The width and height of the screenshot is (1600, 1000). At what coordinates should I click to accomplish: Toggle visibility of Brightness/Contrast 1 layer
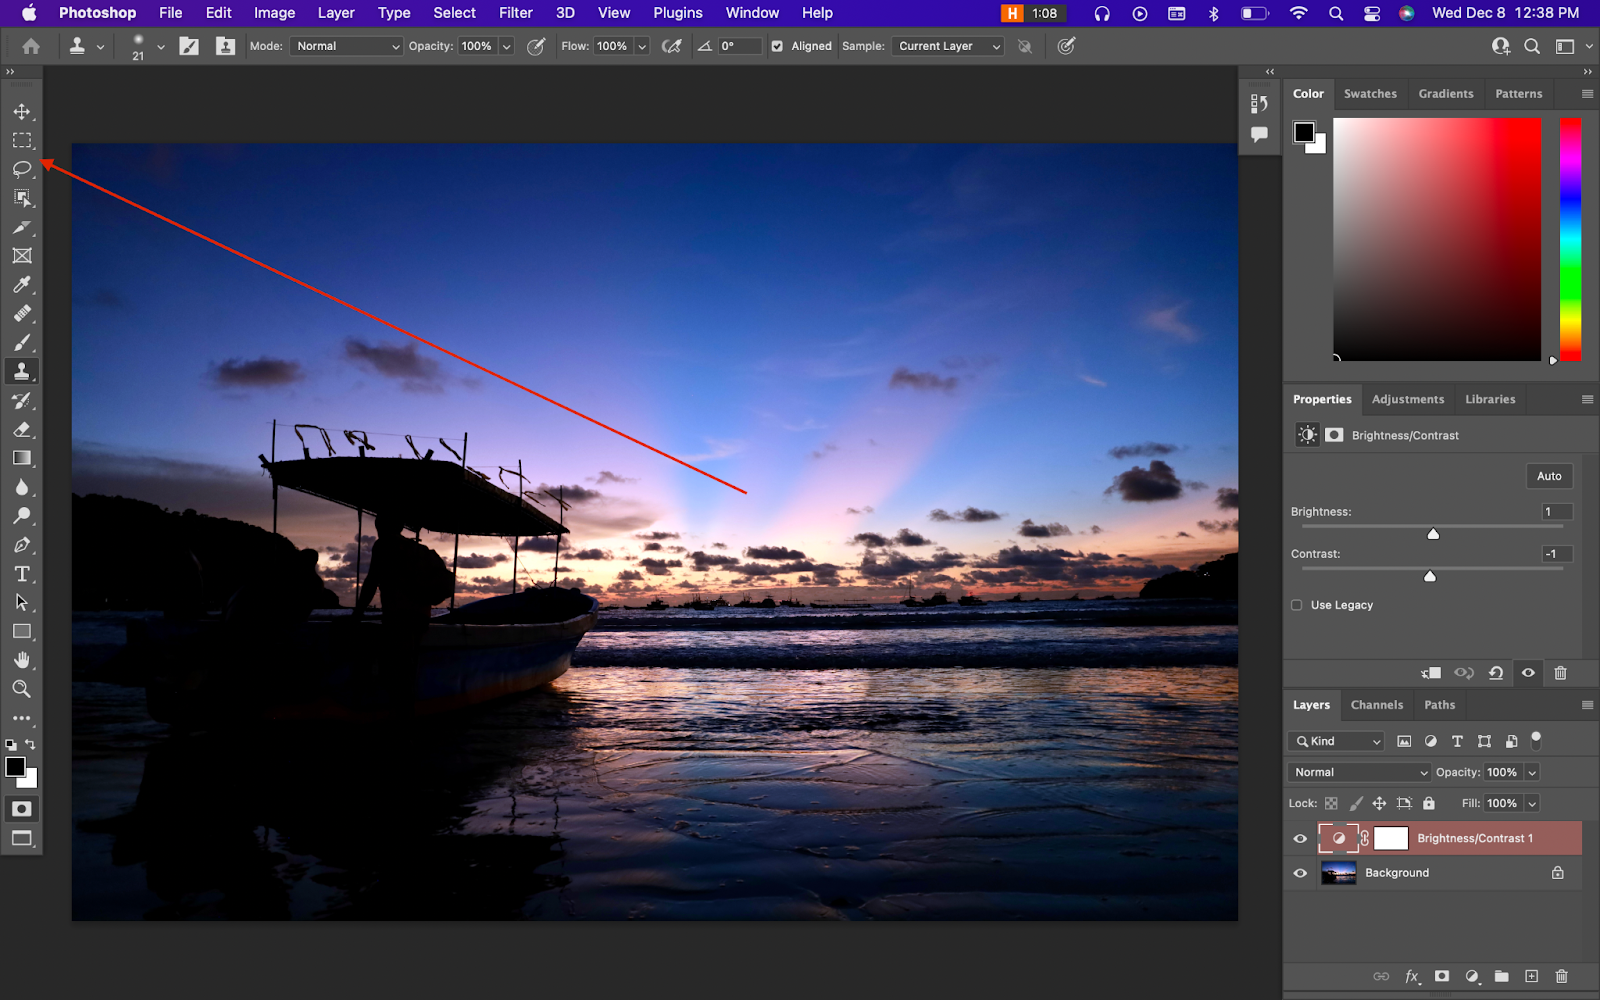pos(1300,839)
